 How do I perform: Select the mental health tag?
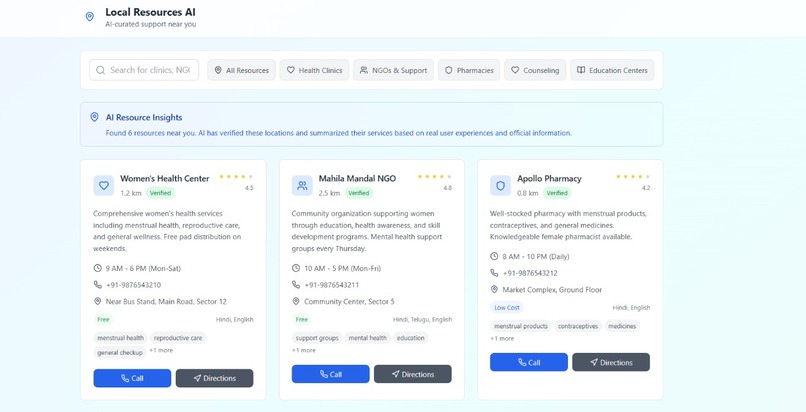click(368, 338)
